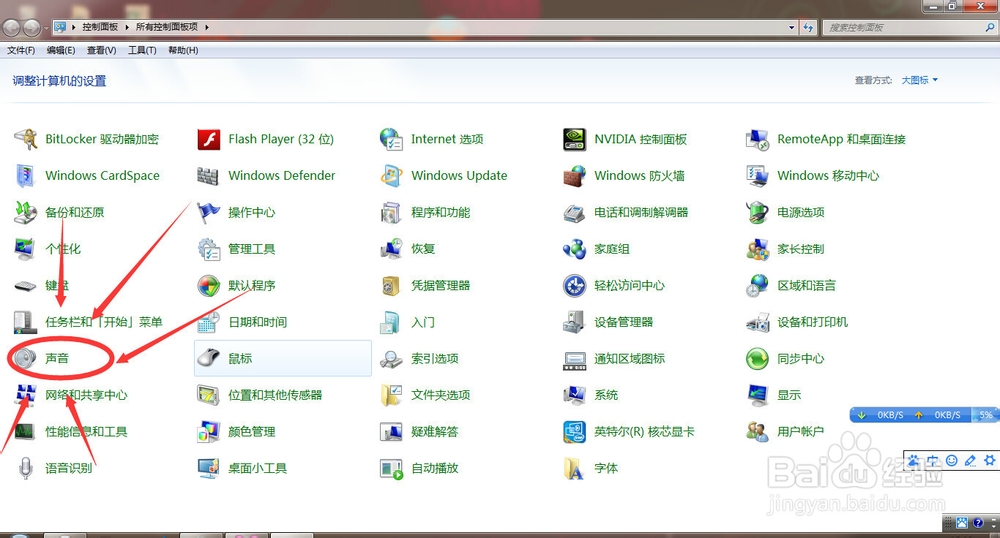Viewport: 1000px width, 538px height.
Task: Open the Windows CardSpace icon
Action: [26, 175]
